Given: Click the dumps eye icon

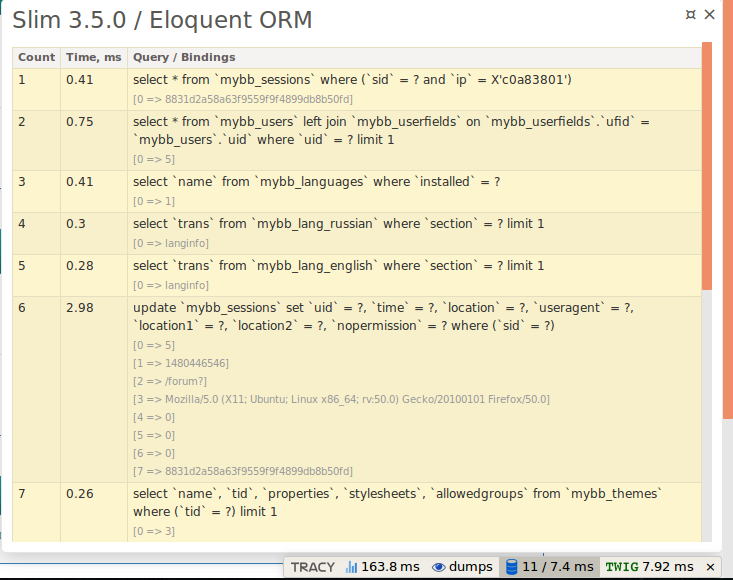Looking at the screenshot, I should 438,567.
